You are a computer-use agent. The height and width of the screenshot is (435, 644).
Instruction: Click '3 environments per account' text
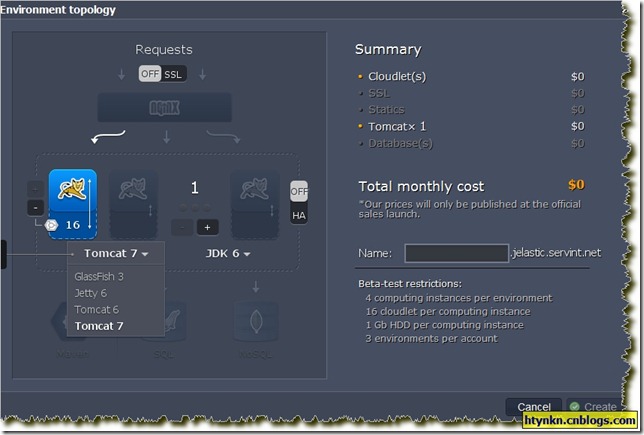coord(432,338)
